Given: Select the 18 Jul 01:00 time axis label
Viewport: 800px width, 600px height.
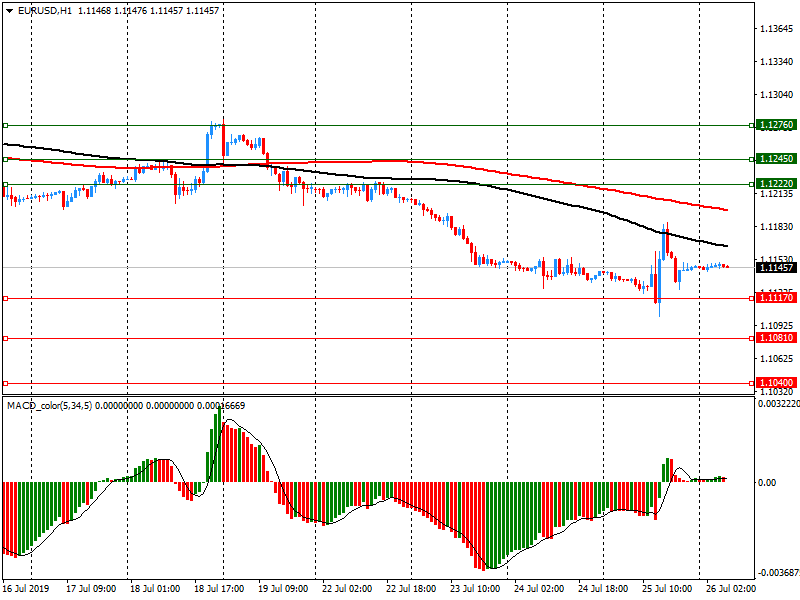Looking at the screenshot, I should [x=155, y=589].
